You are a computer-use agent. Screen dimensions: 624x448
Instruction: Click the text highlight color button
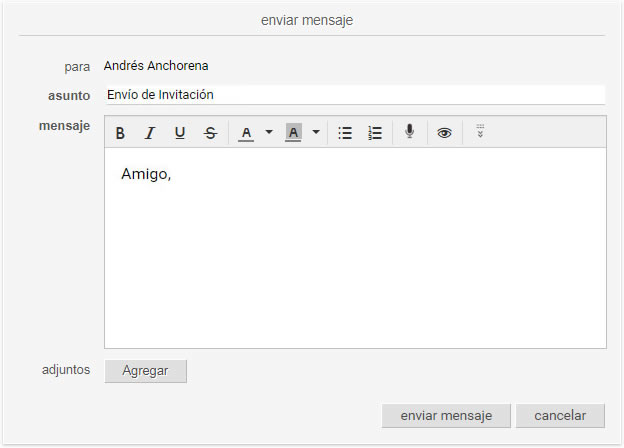[293, 132]
